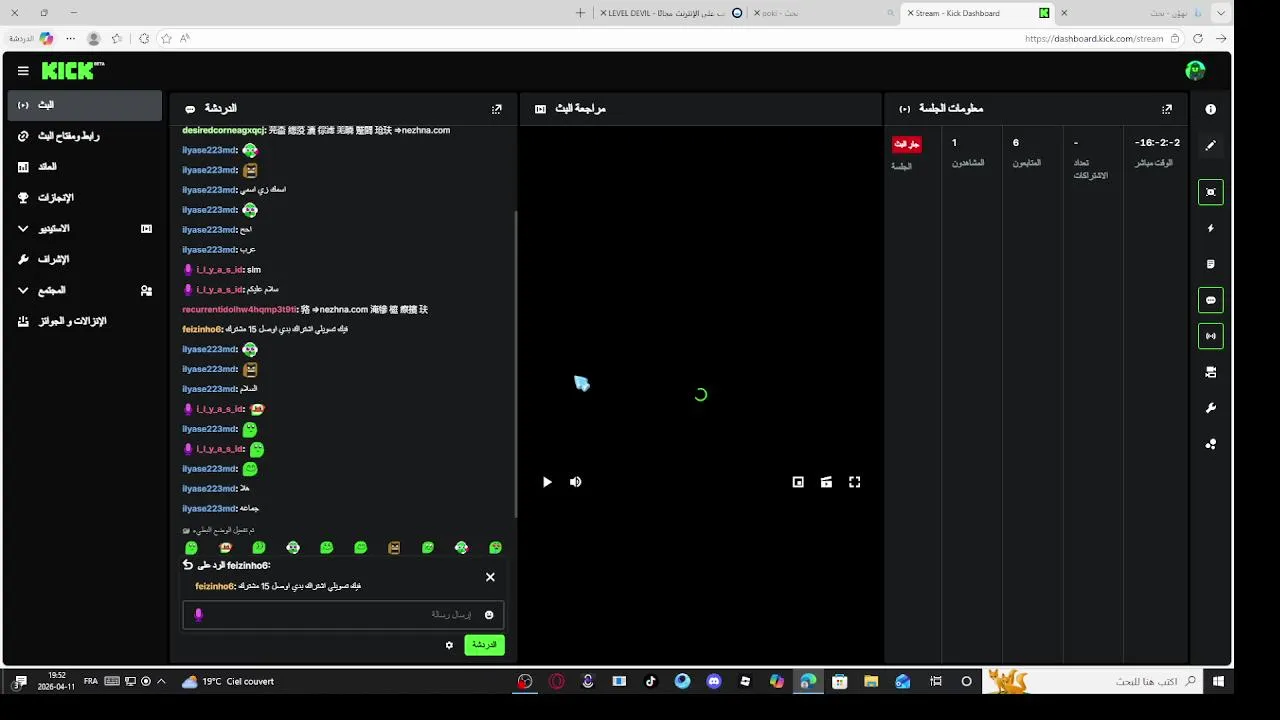Select the البث sidebar item
Image resolution: width=1280 pixels, height=720 pixels.
(85, 105)
